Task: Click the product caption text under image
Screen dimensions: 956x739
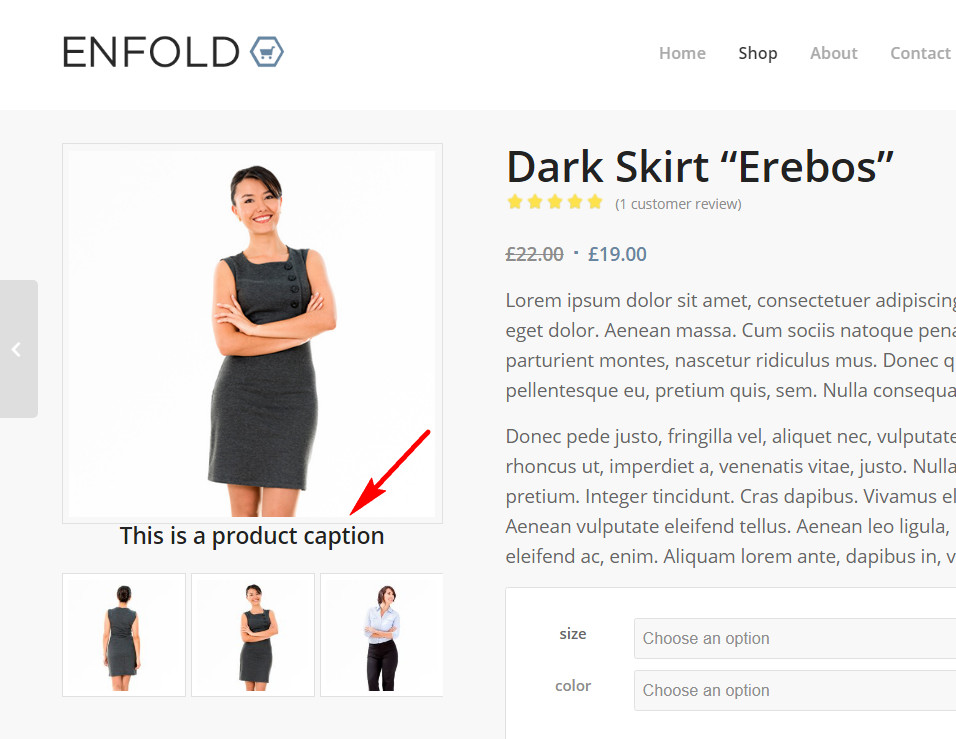Action: (x=252, y=537)
